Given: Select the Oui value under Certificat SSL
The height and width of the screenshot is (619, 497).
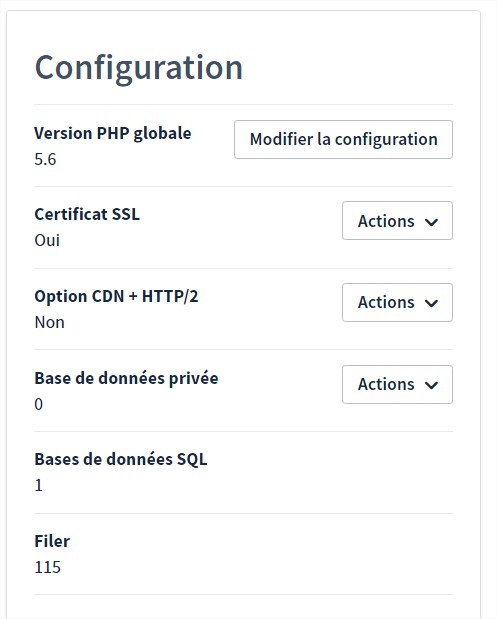Looking at the screenshot, I should click(47, 240).
